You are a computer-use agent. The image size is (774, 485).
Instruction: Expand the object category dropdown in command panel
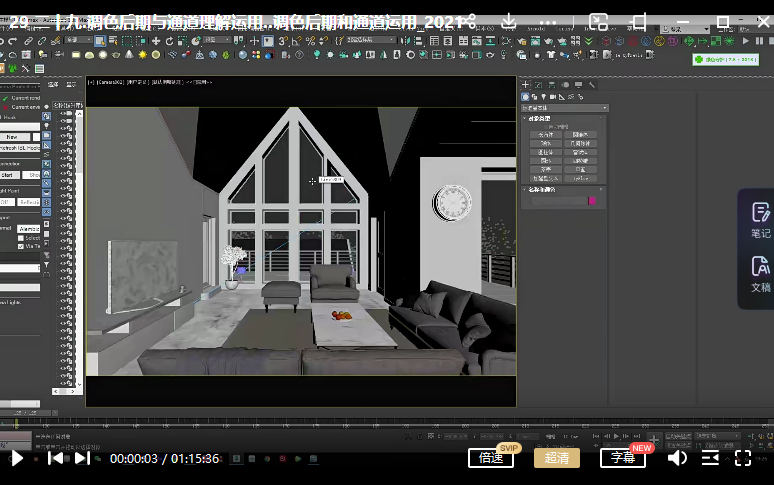(x=565, y=107)
